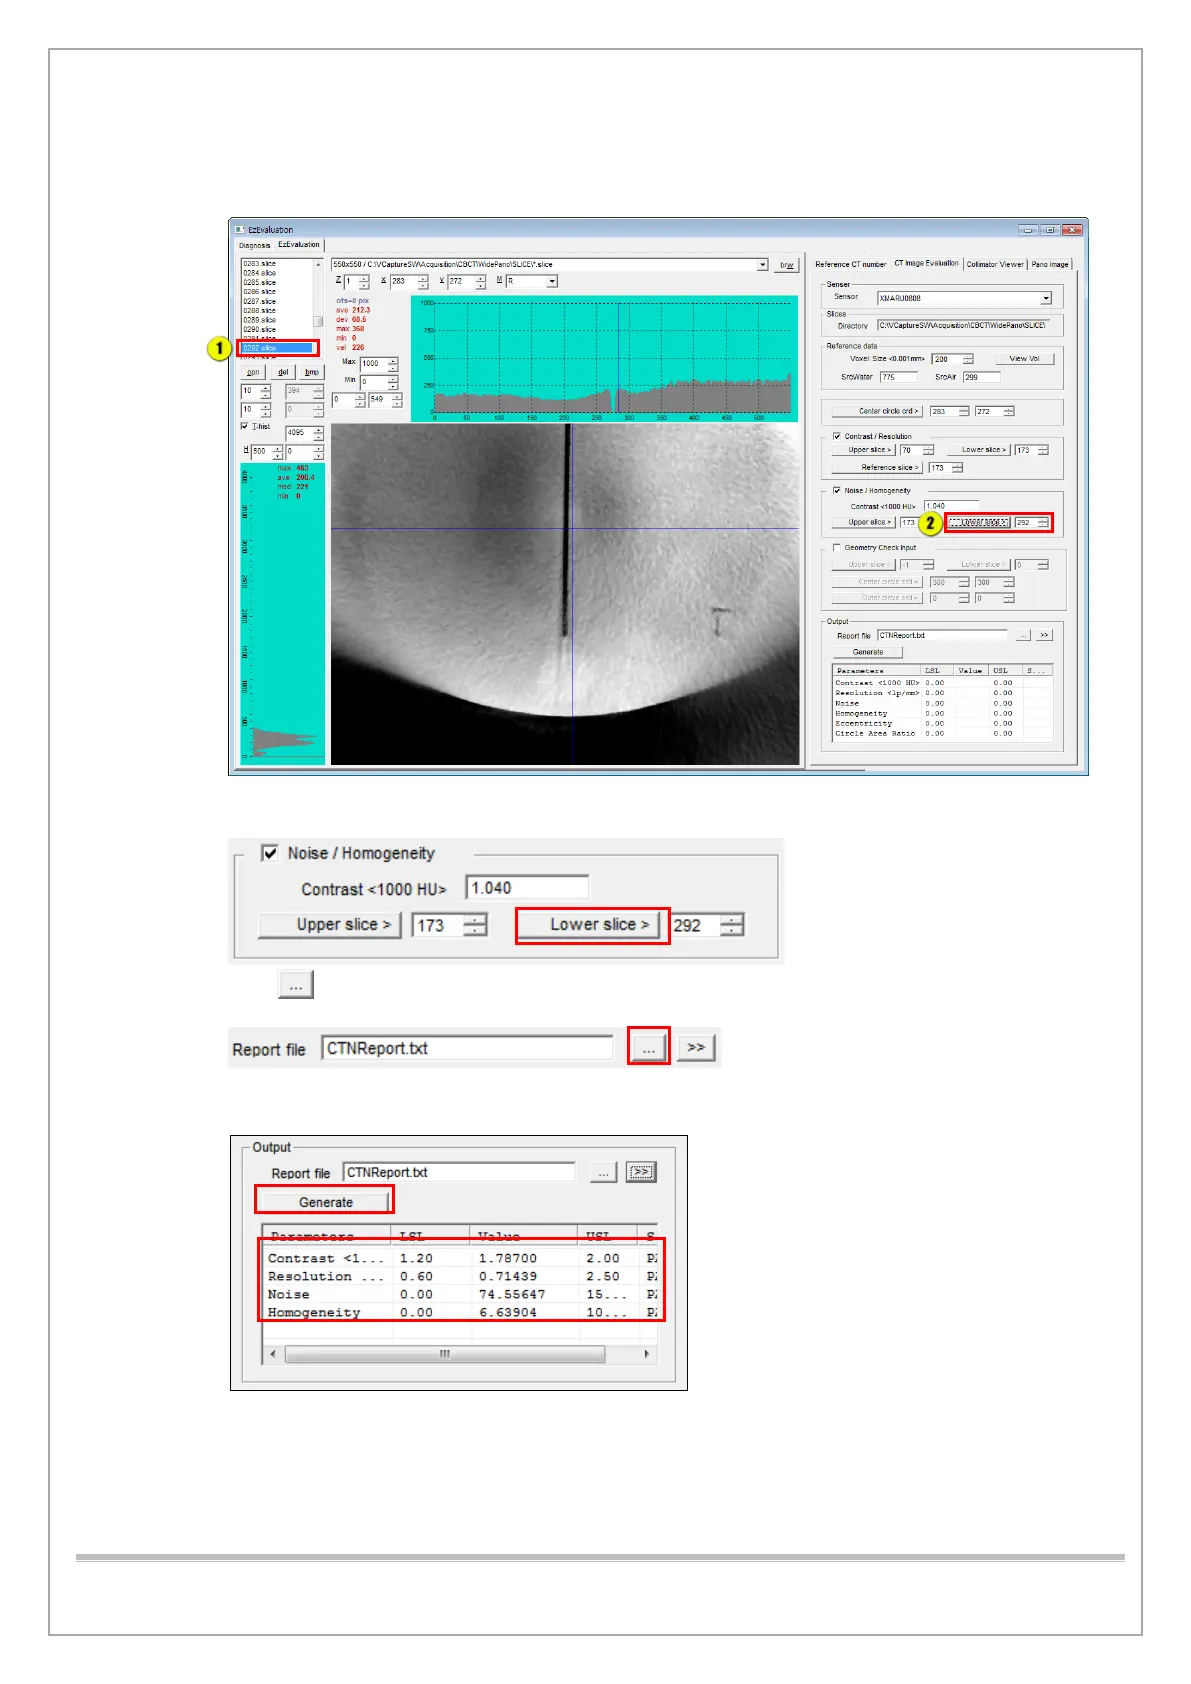This screenshot has height=1684, width=1191.
Task: Switch to the Collimator Viewer tab
Action: click(x=995, y=264)
